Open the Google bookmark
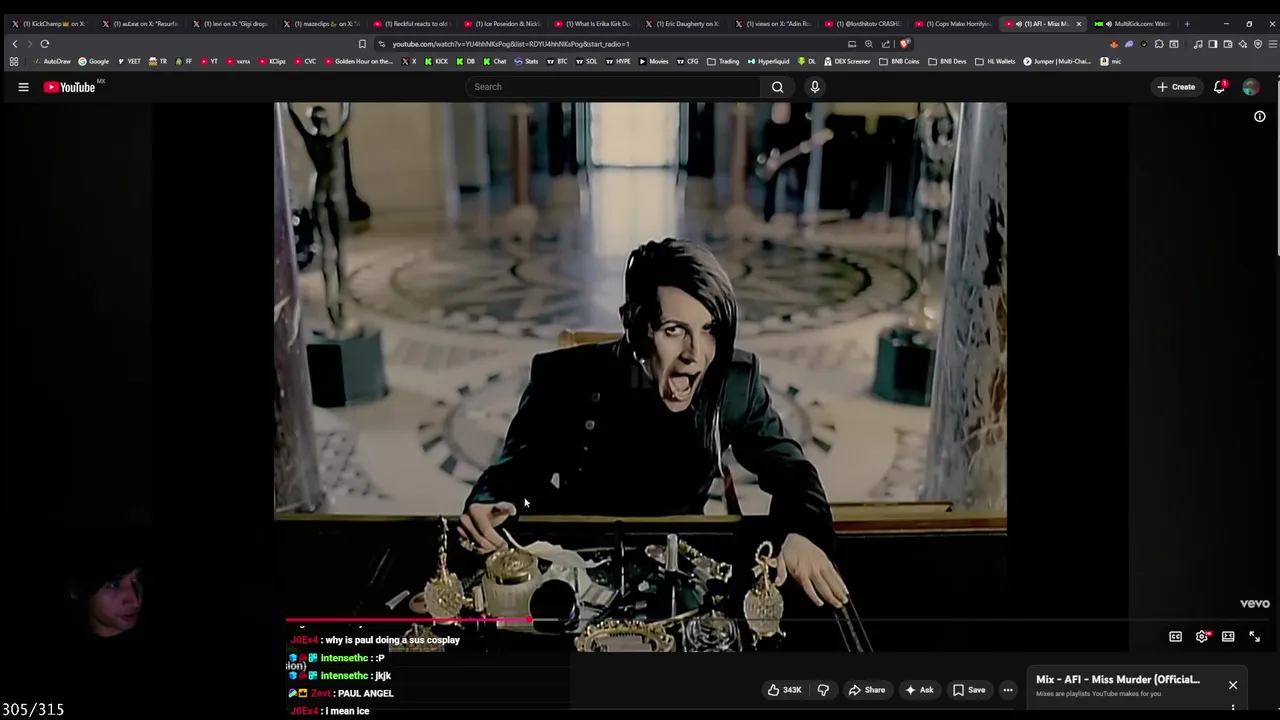 tap(94, 62)
